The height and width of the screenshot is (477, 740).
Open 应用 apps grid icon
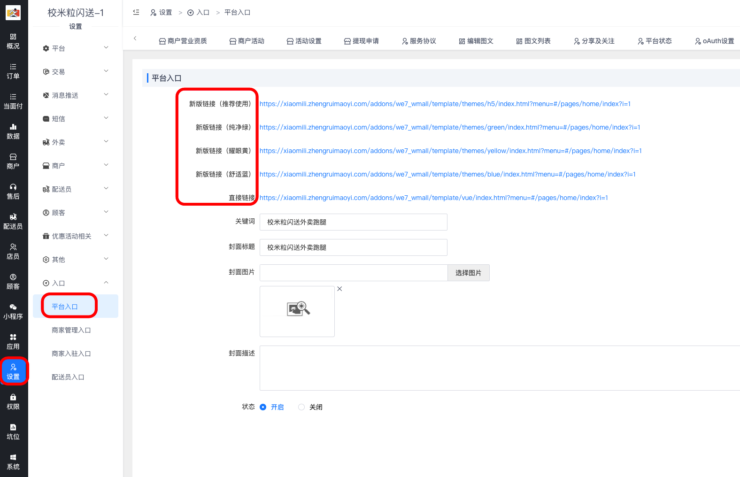[13, 341]
